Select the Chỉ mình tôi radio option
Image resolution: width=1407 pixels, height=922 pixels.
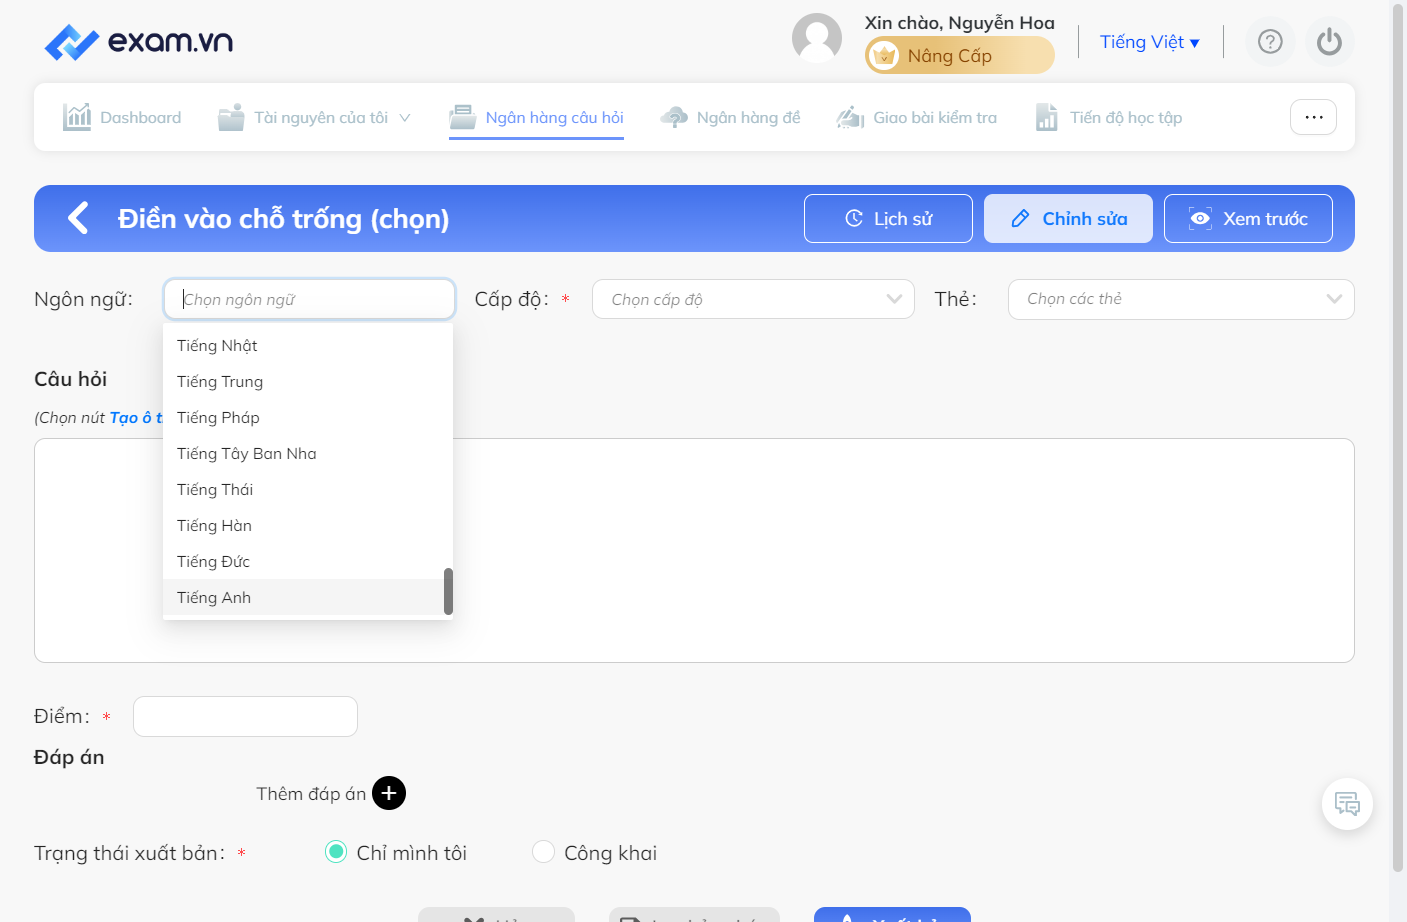(x=337, y=852)
